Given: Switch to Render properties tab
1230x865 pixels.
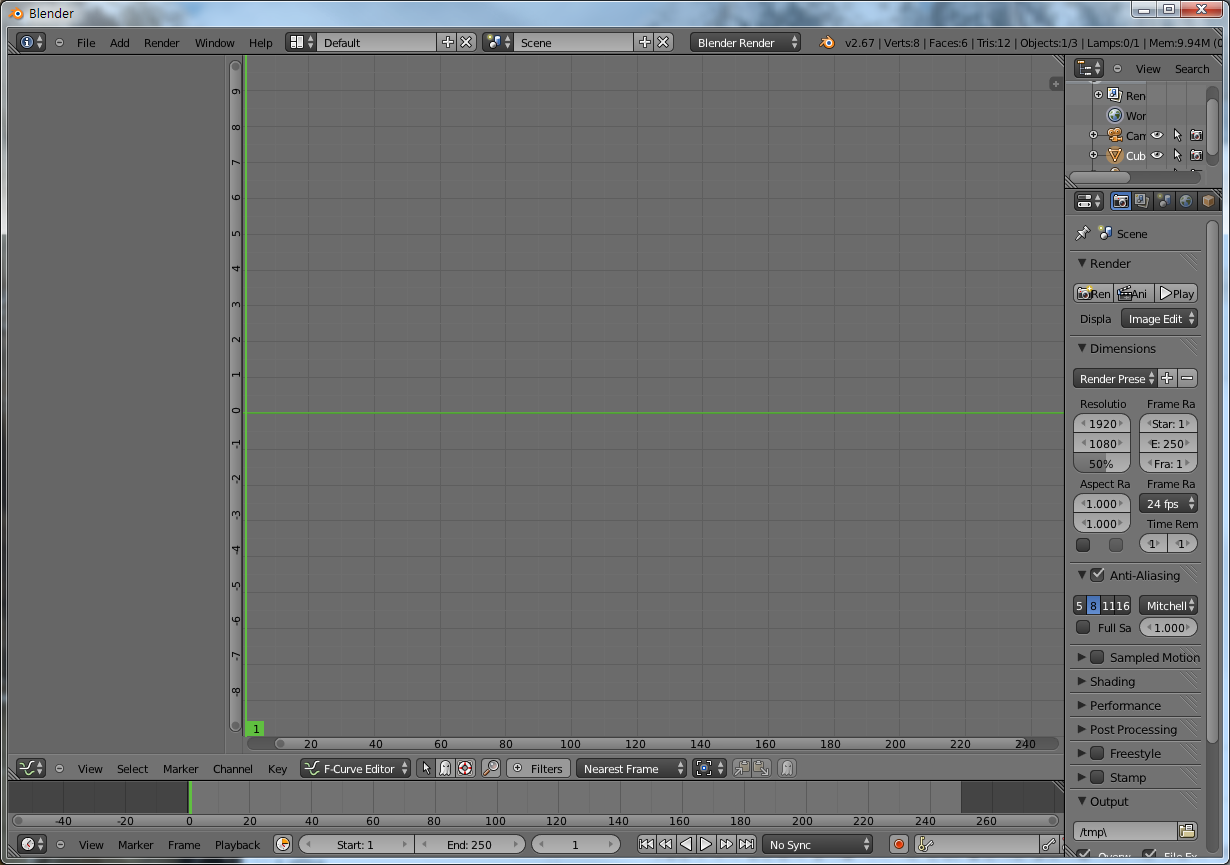Looking at the screenshot, I should click(x=1121, y=201).
